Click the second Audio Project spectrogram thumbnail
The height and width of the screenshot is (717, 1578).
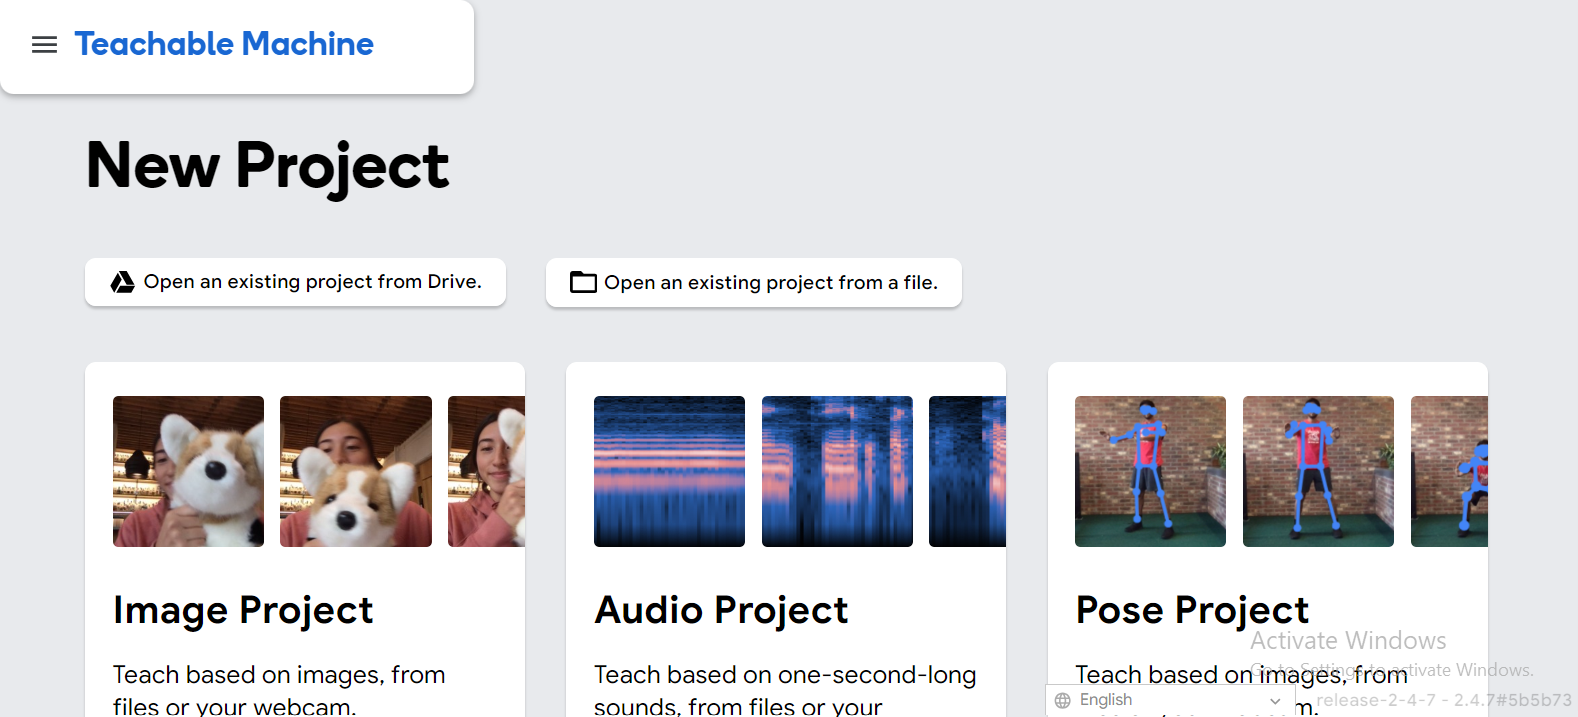[837, 471]
